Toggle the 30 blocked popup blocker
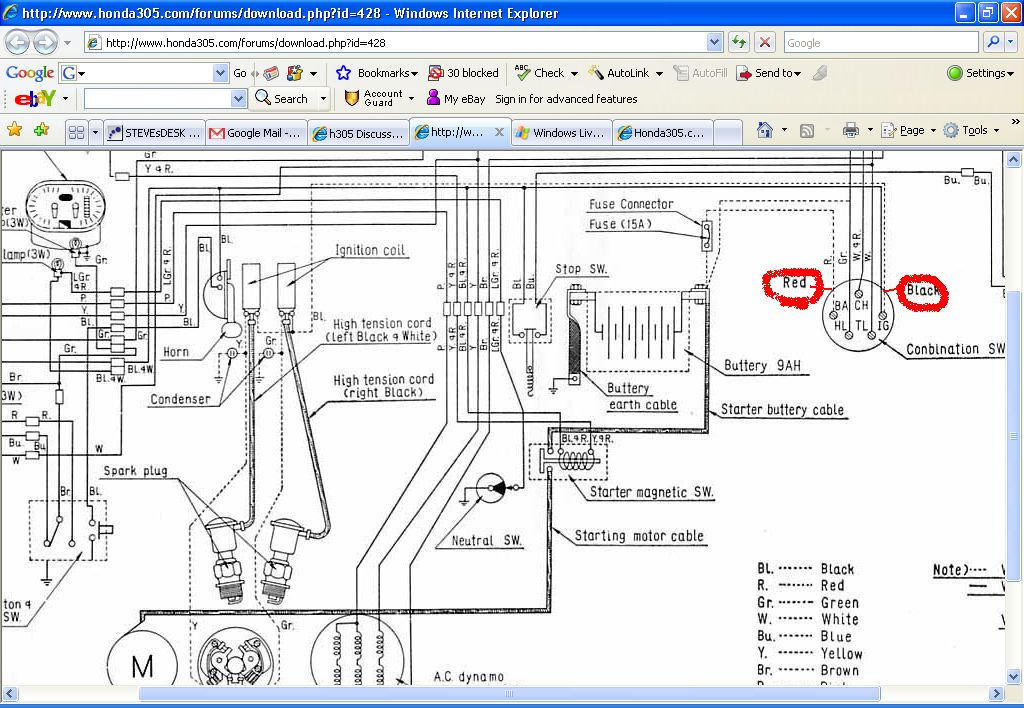 (463, 73)
